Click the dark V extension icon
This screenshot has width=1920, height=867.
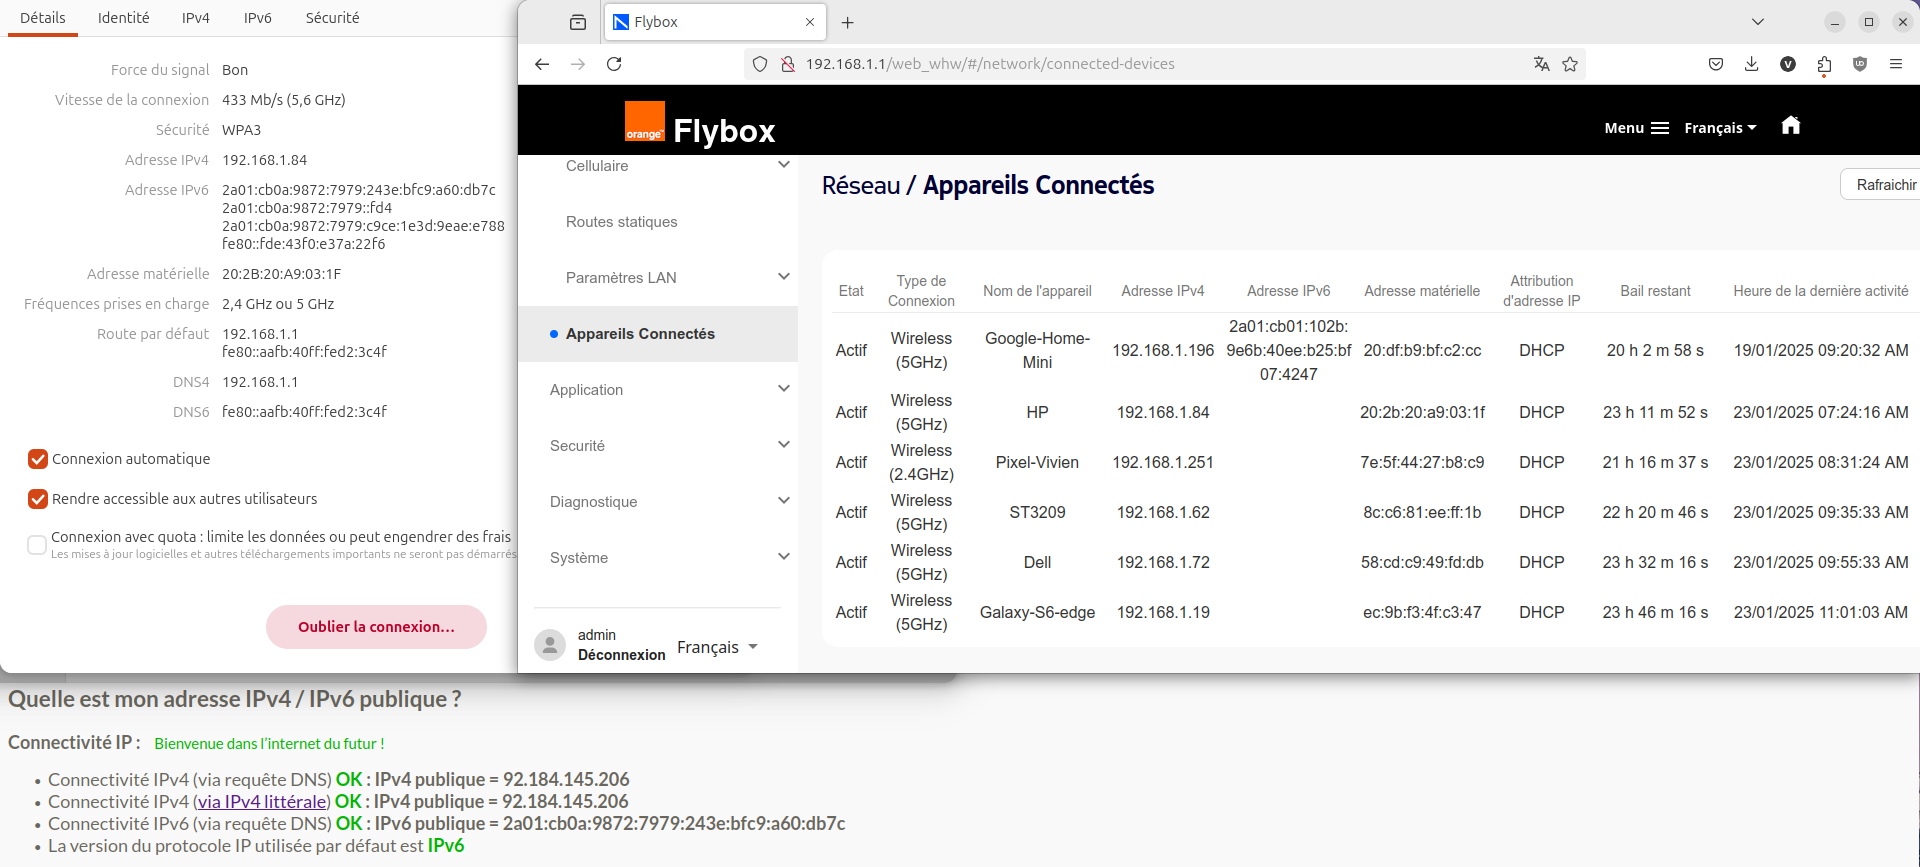click(x=1788, y=64)
